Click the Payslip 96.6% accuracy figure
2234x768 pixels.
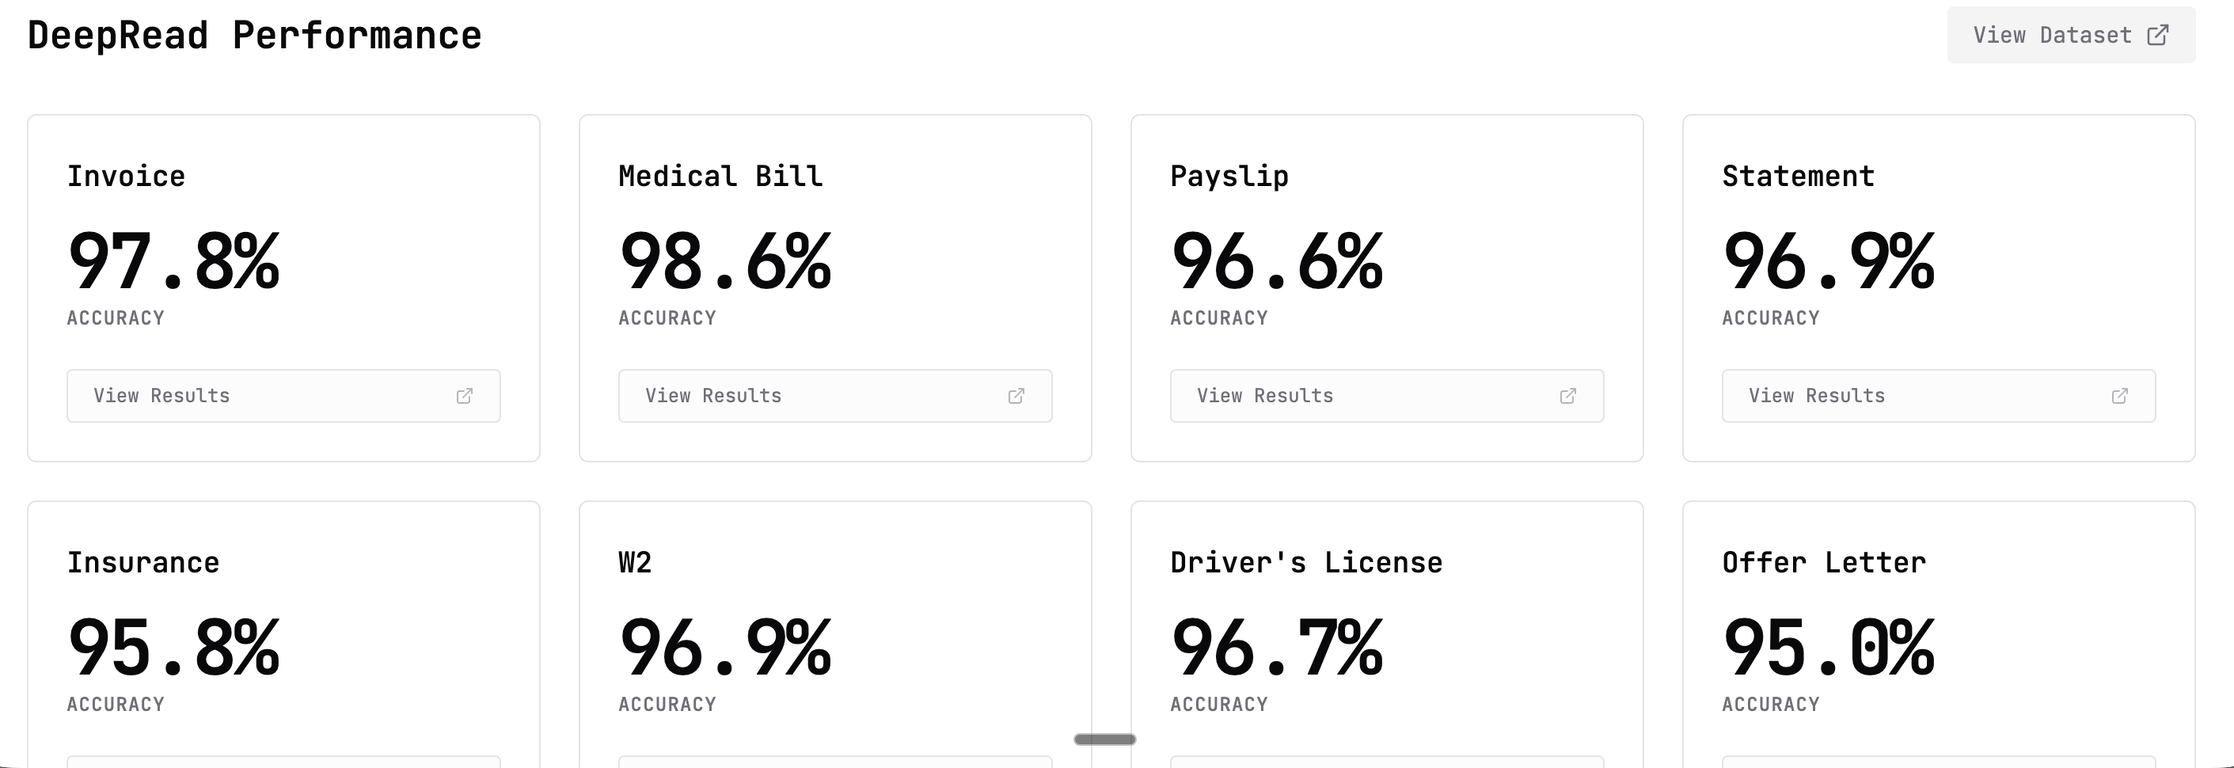pos(1277,262)
